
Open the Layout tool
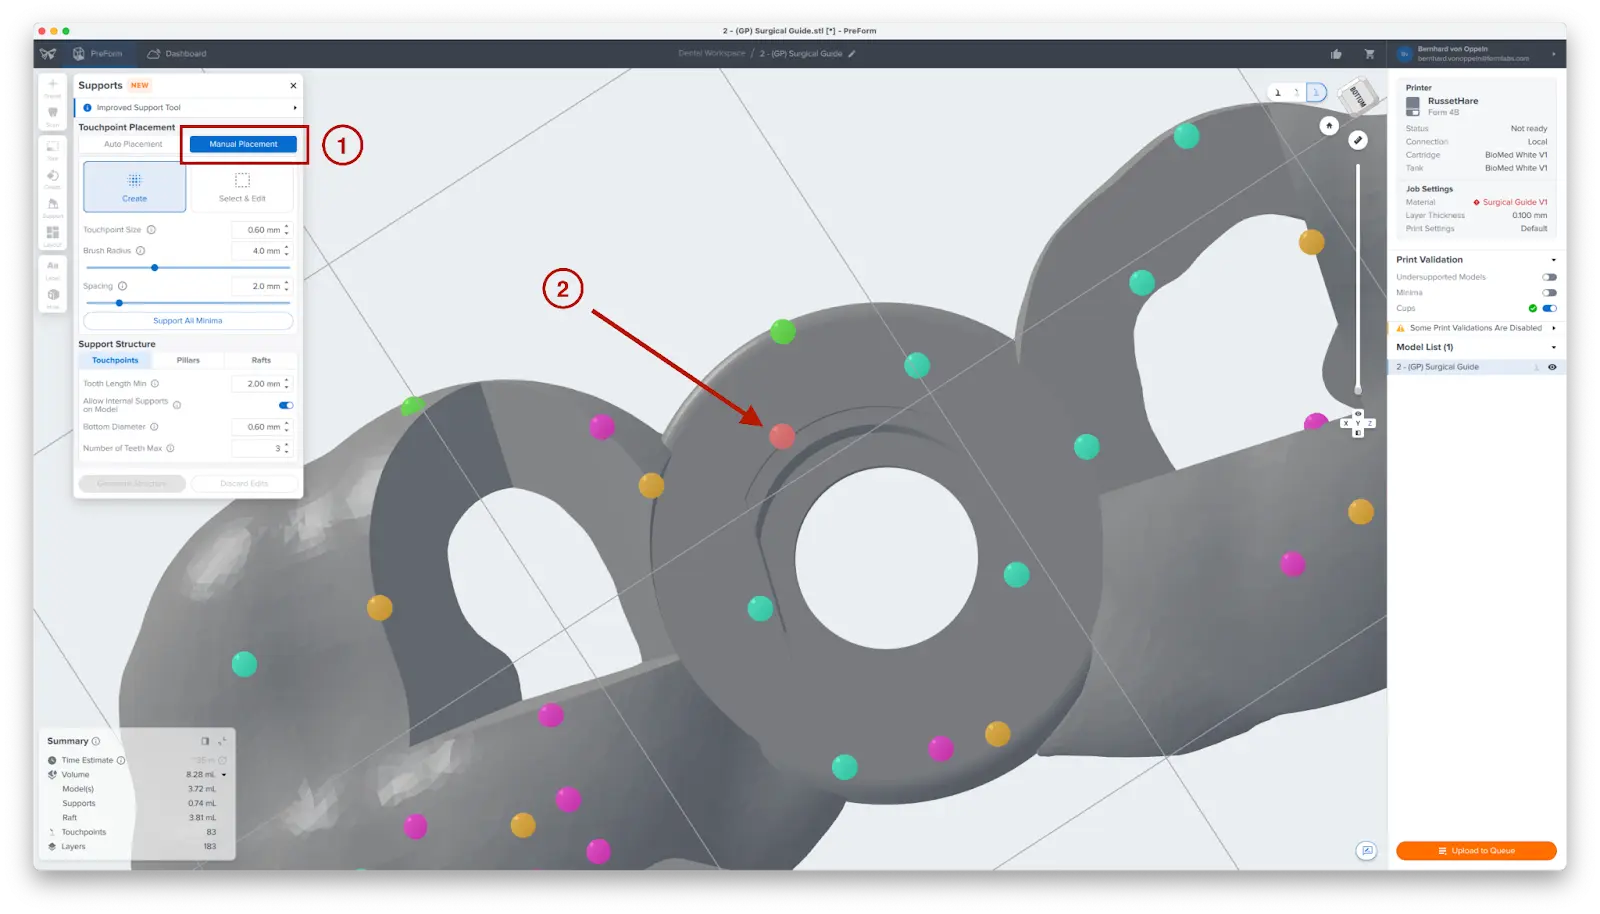pos(52,231)
